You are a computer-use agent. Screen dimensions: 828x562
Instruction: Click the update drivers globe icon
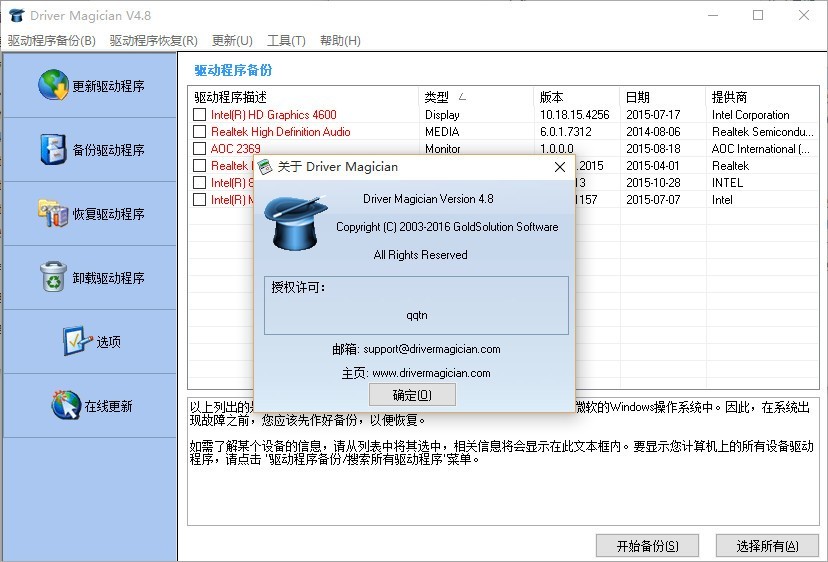point(53,85)
